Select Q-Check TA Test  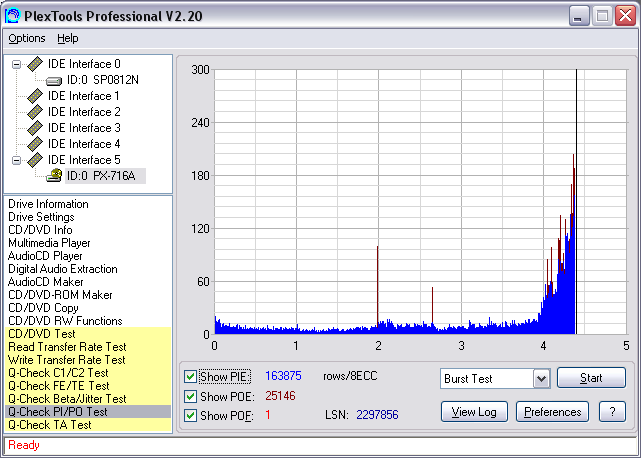(88, 425)
